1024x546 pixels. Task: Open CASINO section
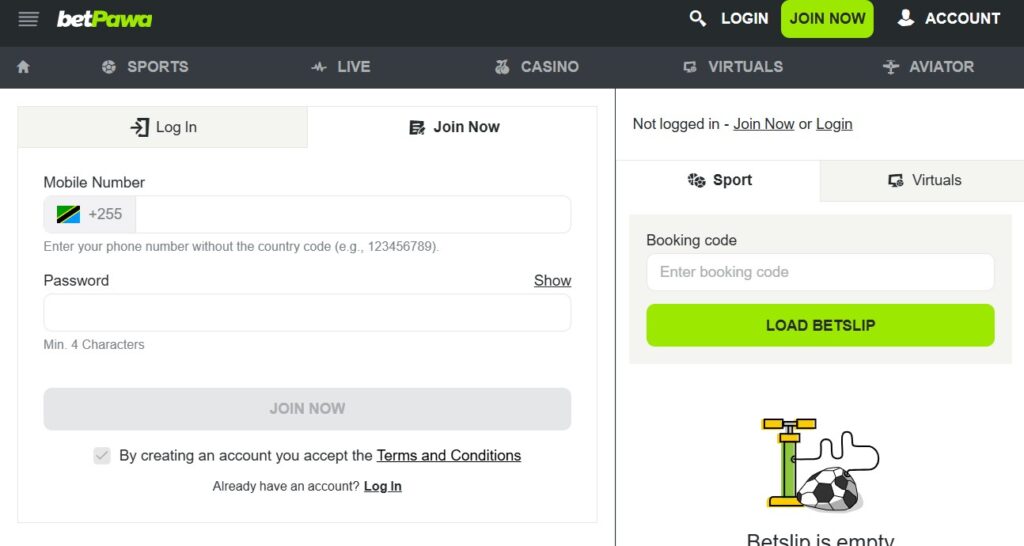pyautogui.click(x=537, y=67)
